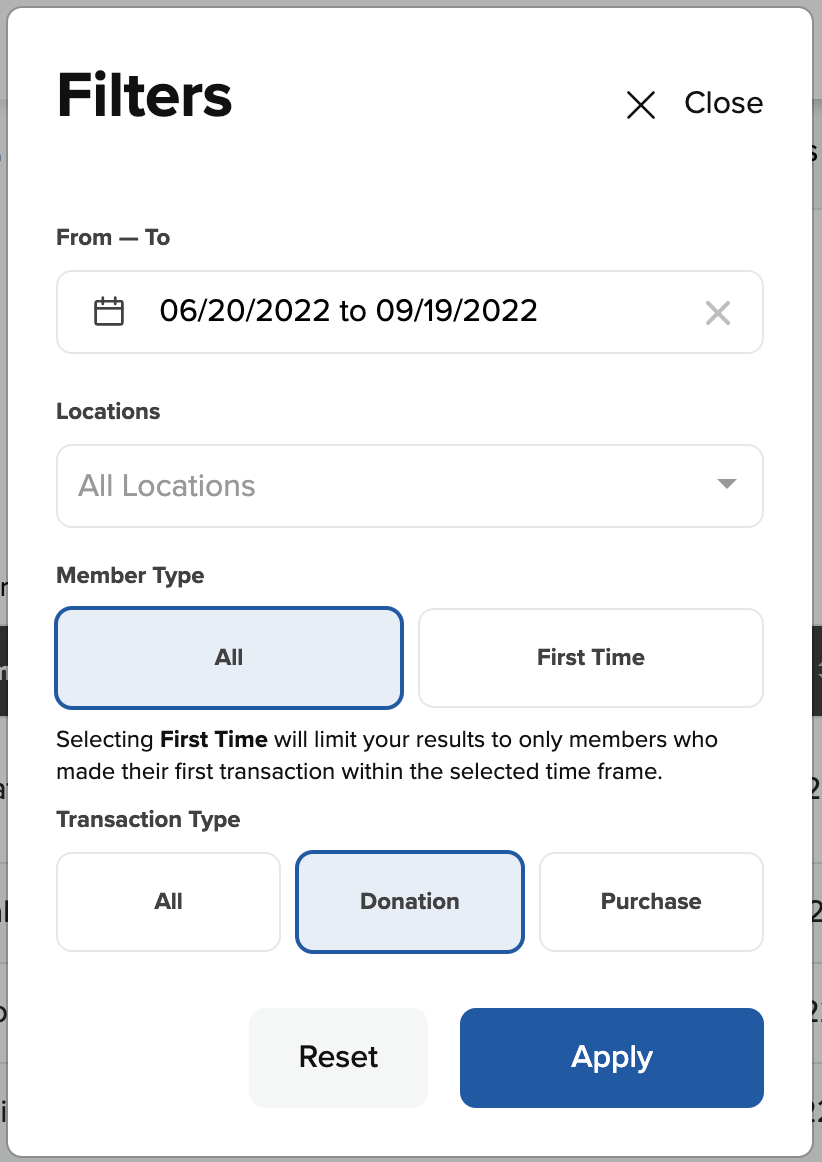Click the From — To field label
This screenshot has width=822, height=1162.
[113, 237]
